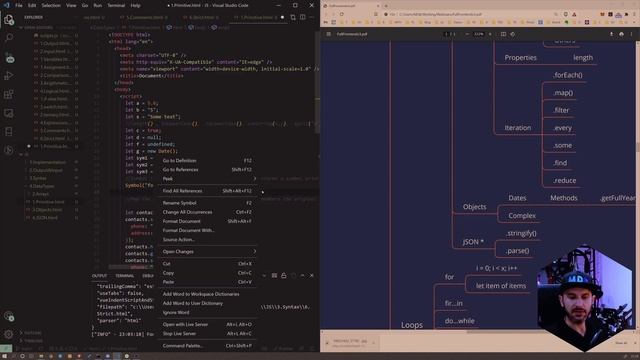Open 3.Objects.html in the explorer tree

click(47, 210)
